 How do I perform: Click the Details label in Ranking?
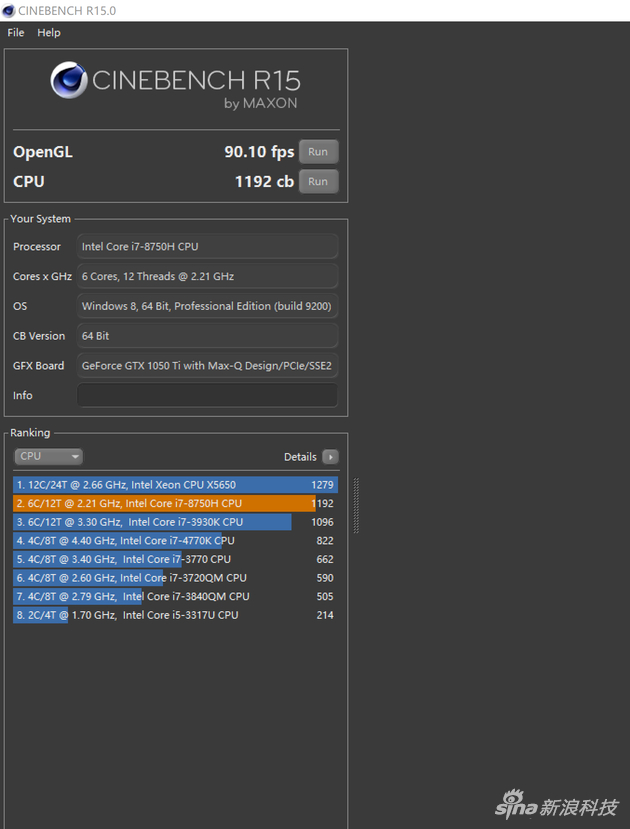point(300,457)
